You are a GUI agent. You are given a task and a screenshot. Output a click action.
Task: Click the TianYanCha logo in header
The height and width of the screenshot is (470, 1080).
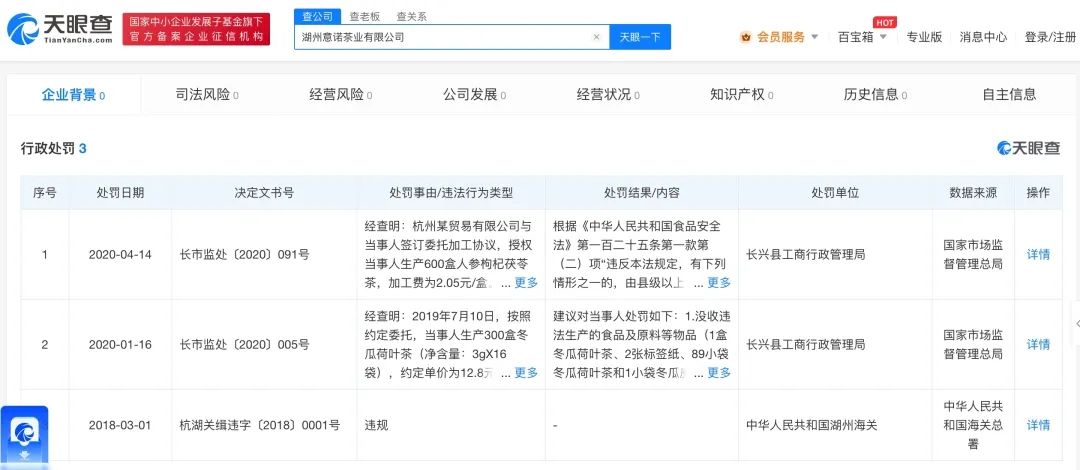(62, 29)
